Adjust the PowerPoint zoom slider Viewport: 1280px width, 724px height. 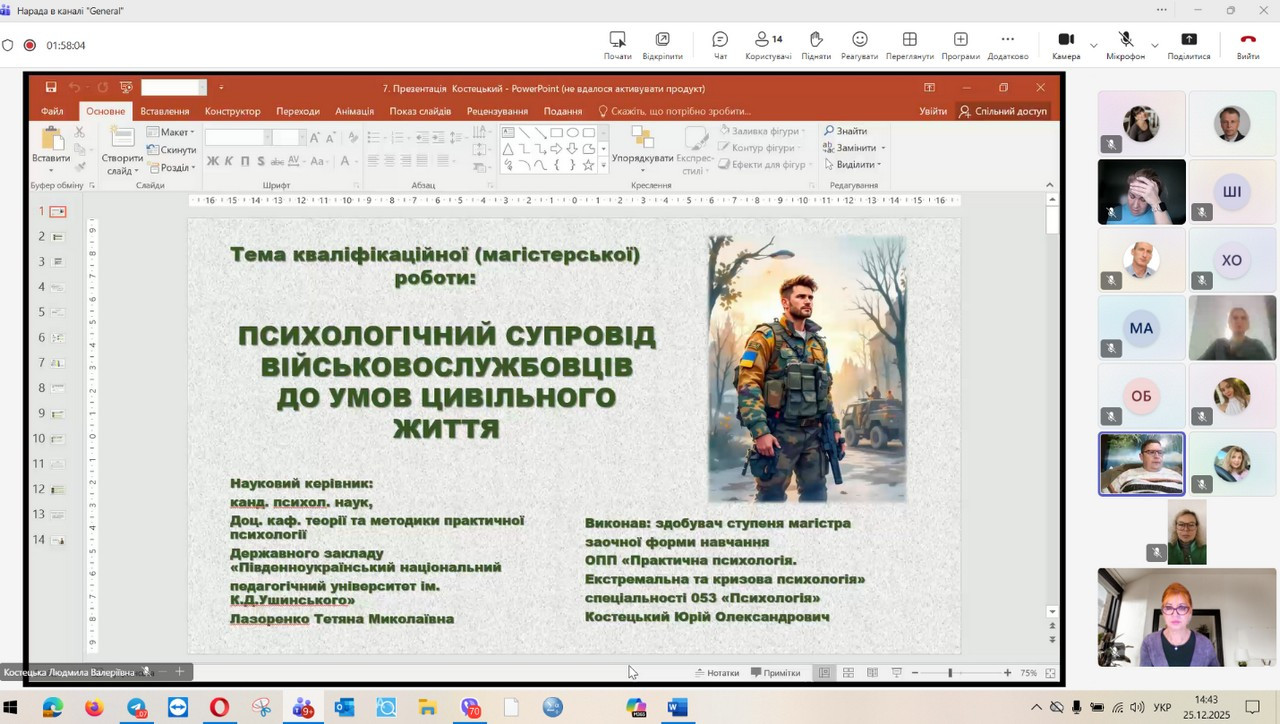(950, 673)
